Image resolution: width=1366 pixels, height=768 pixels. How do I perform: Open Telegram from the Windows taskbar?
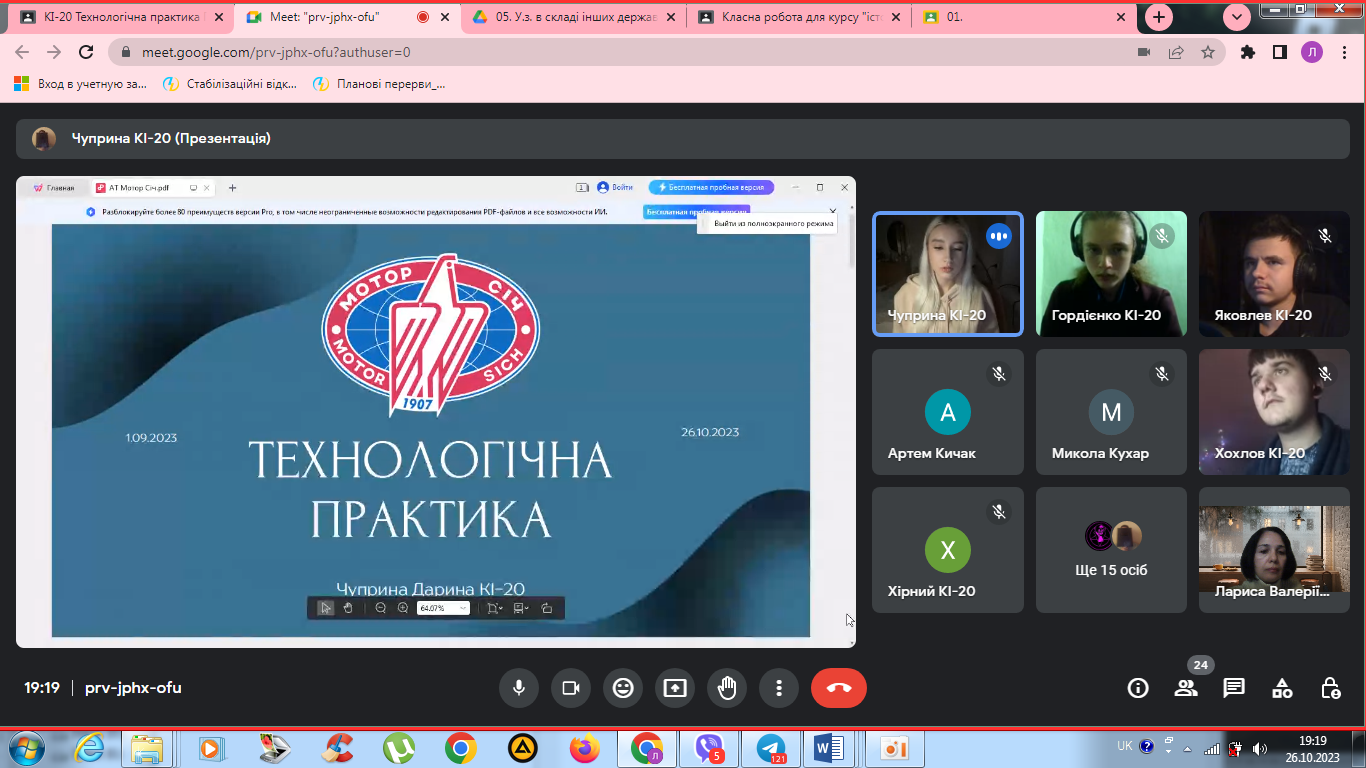coord(770,747)
